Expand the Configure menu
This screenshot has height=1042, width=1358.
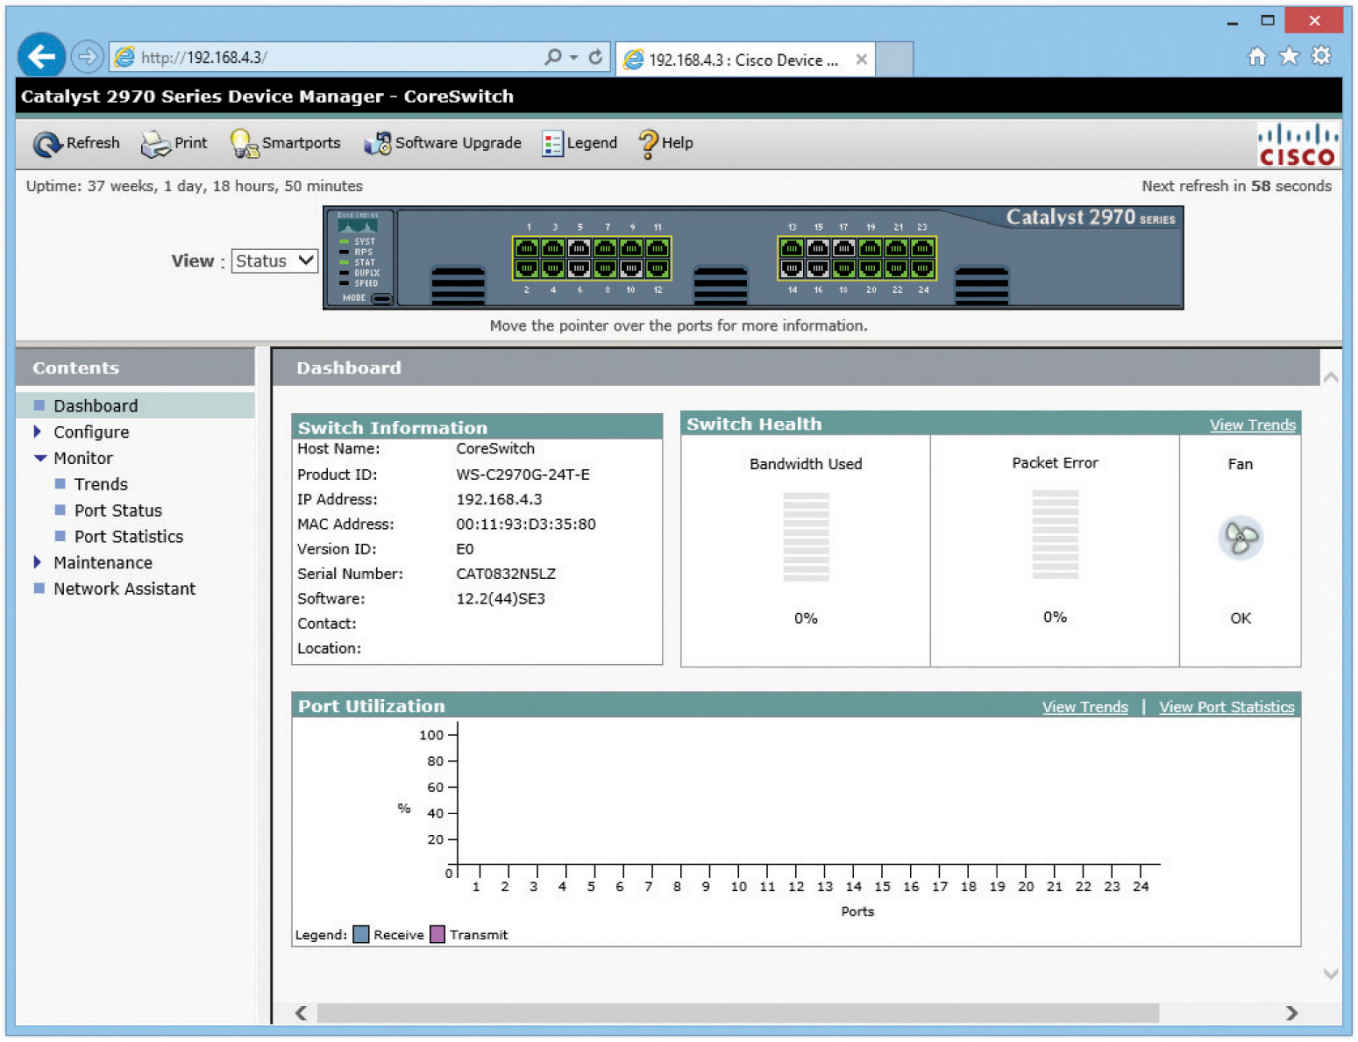(x=38, y=432)
